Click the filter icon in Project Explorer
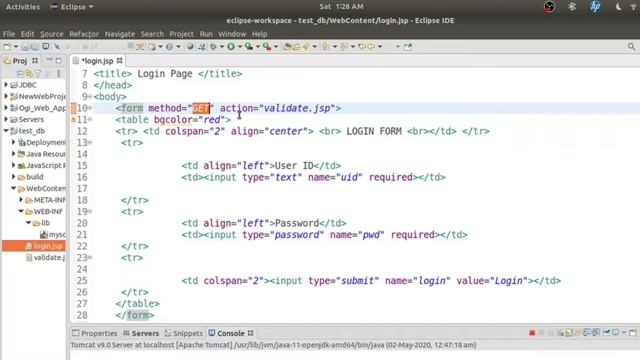This screenshot has height=360, width=640. pos(38,74)
